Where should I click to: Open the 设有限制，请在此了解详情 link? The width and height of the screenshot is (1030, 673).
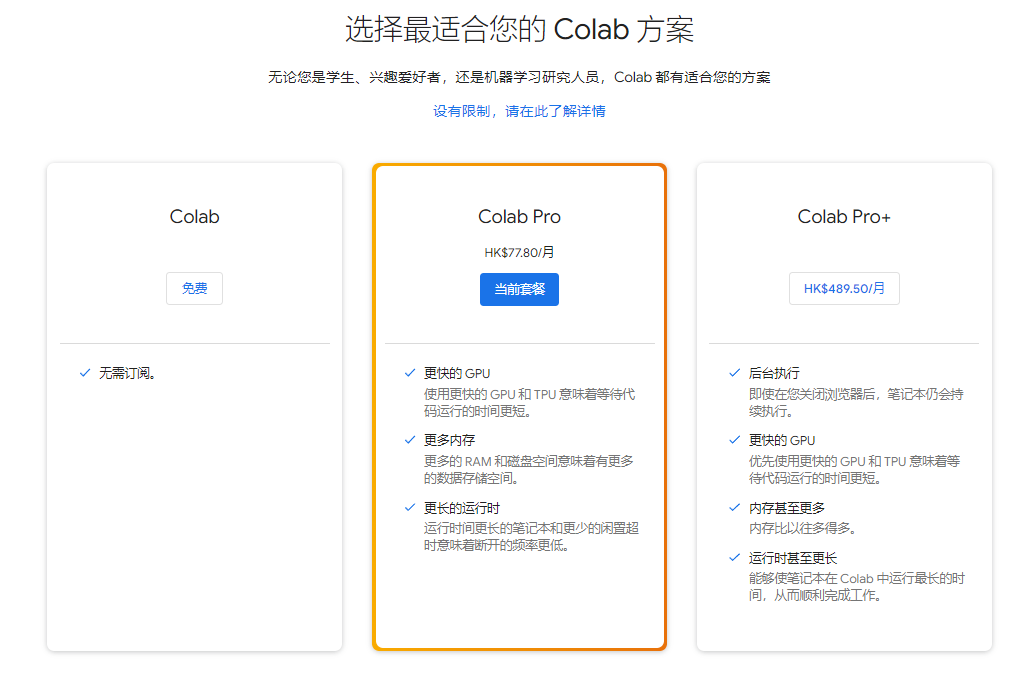(519, 111)
